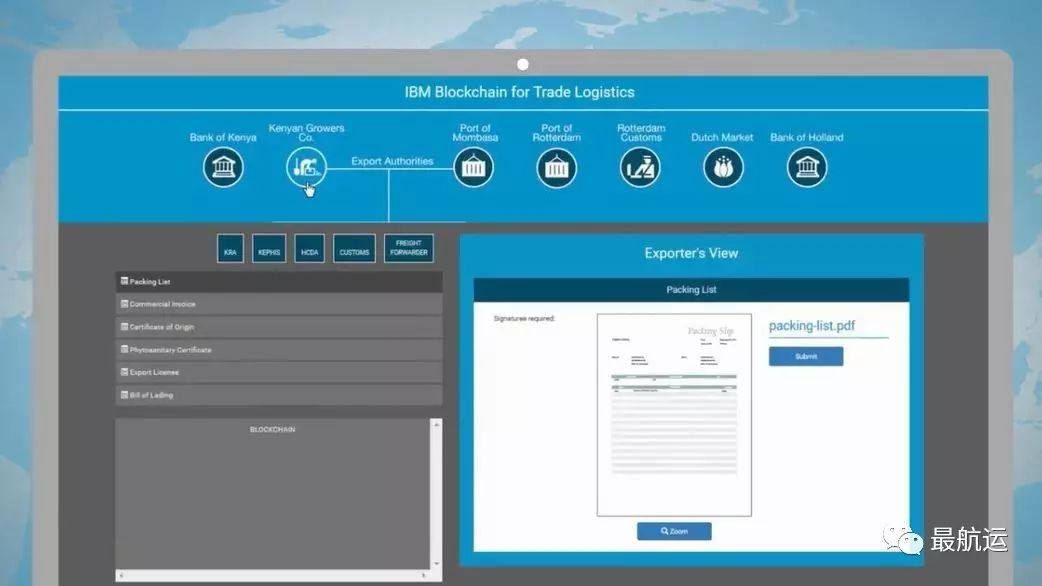Click the Signatures required label

tap(524, 318)
